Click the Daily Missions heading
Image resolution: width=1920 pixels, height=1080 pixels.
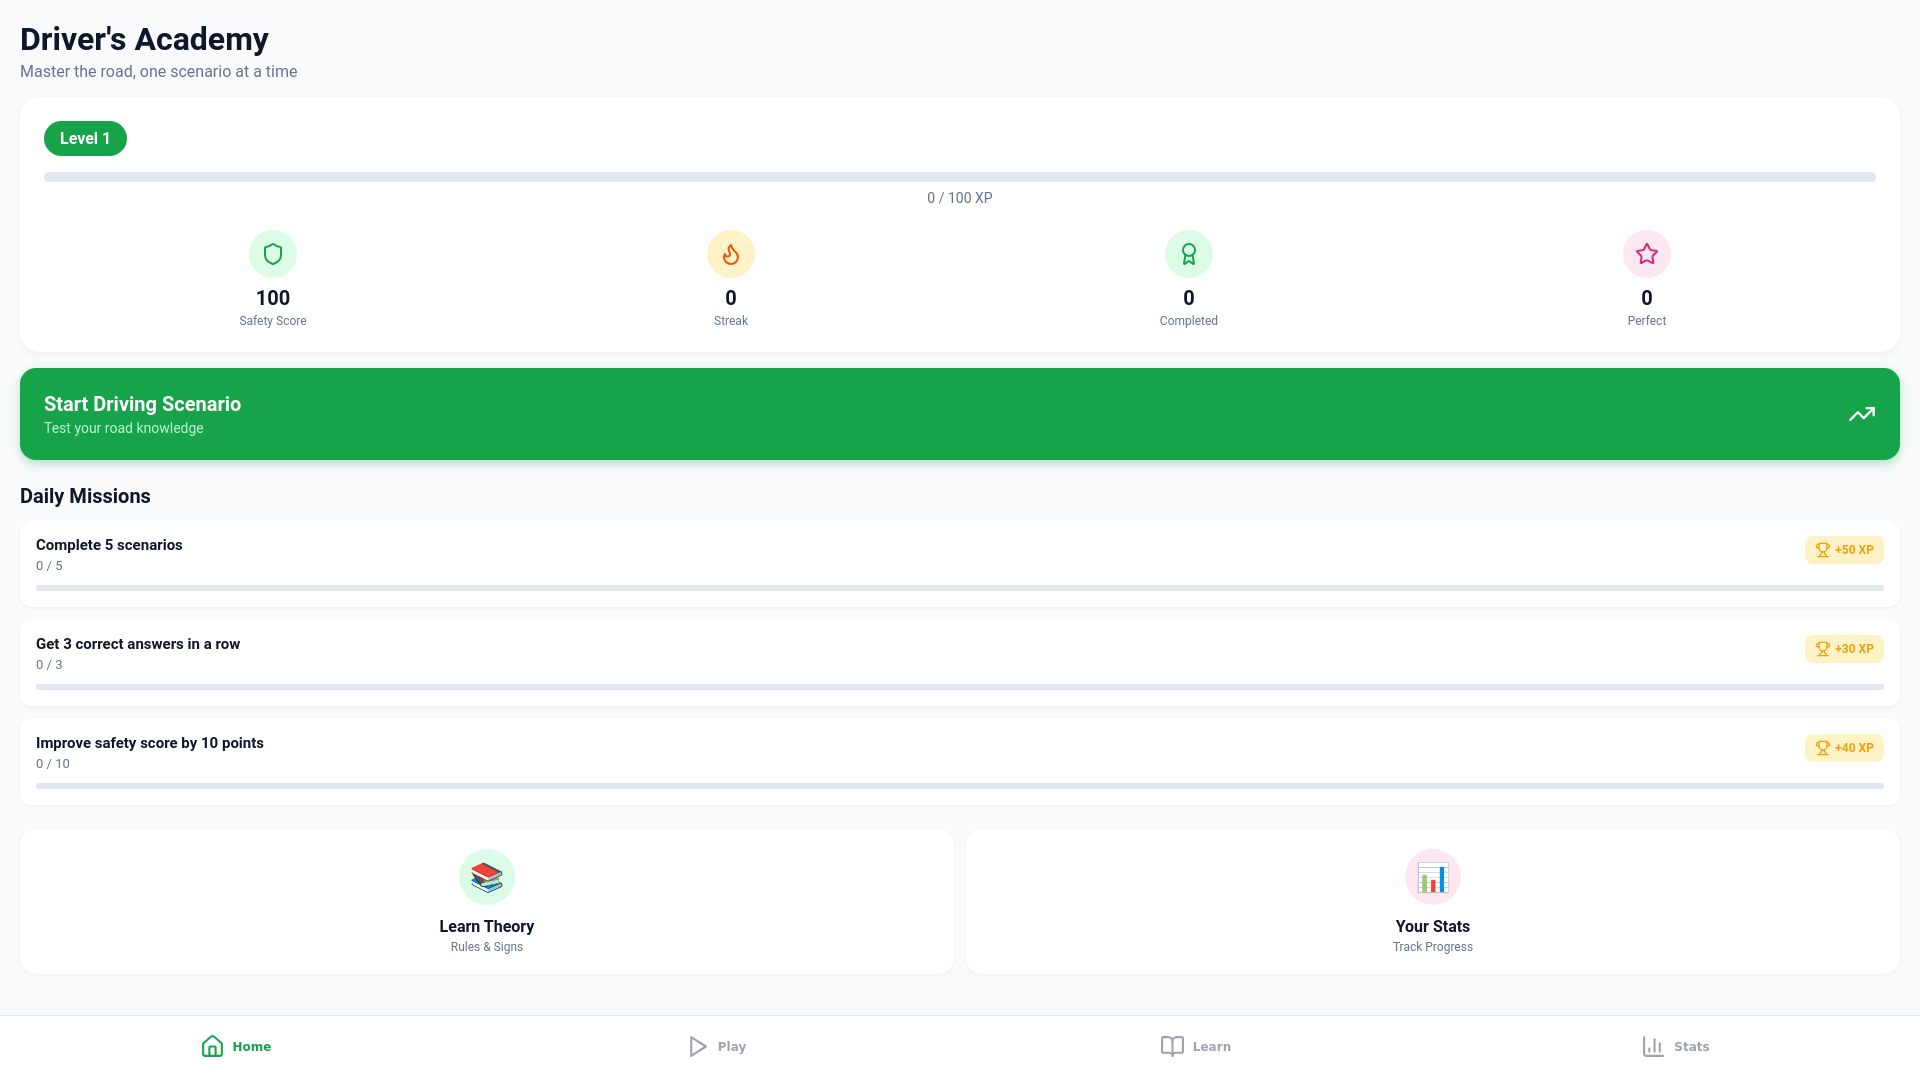point(85,496)
